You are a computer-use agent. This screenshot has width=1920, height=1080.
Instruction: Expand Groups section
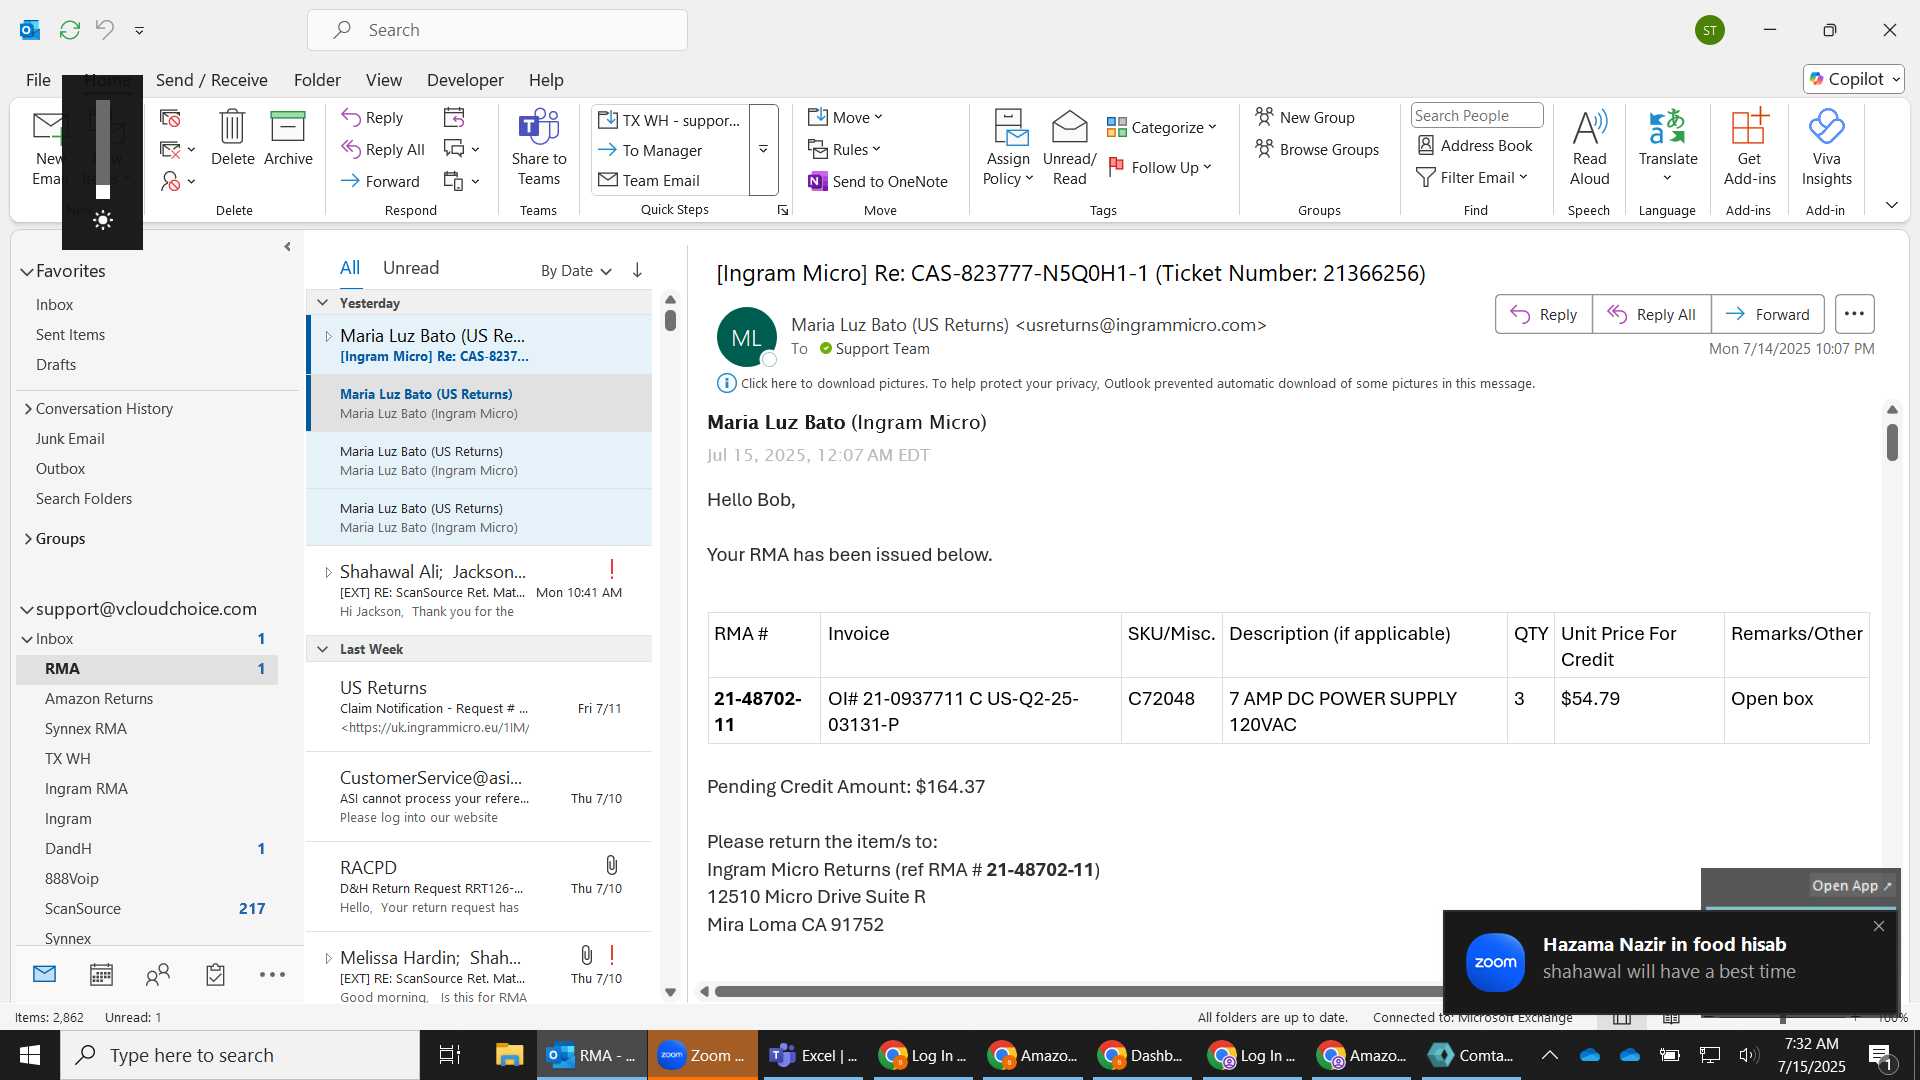pyautogui.click(x=28, y=539)
